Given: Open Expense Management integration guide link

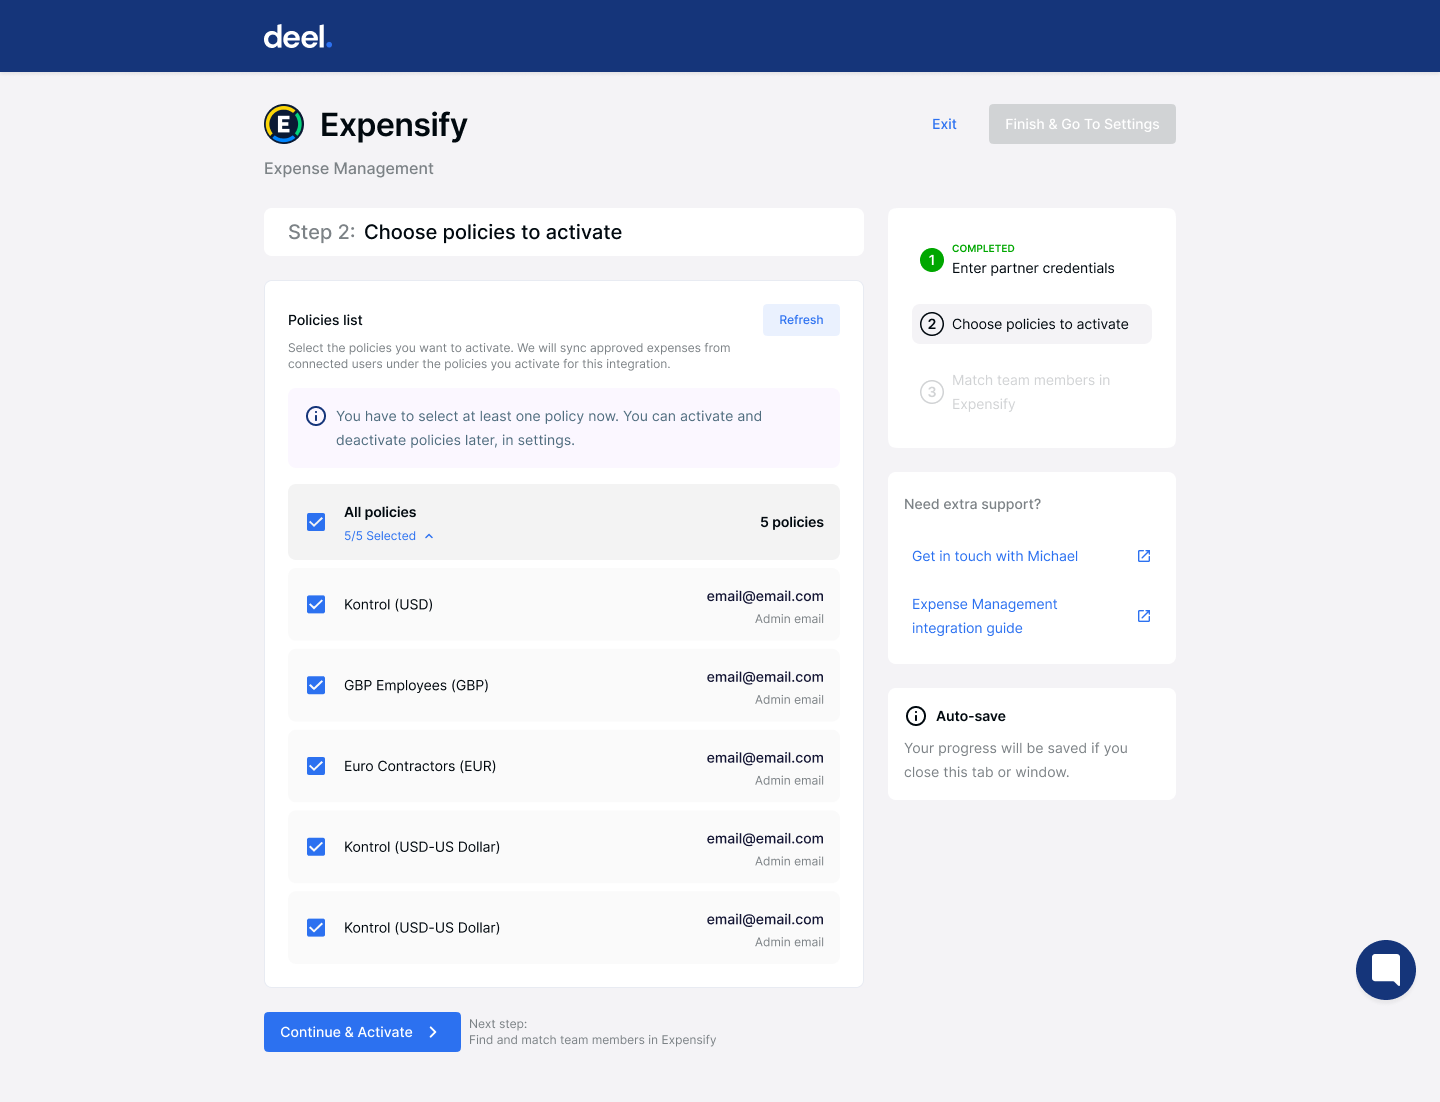Looking at the screenshot, I should 985,616.
